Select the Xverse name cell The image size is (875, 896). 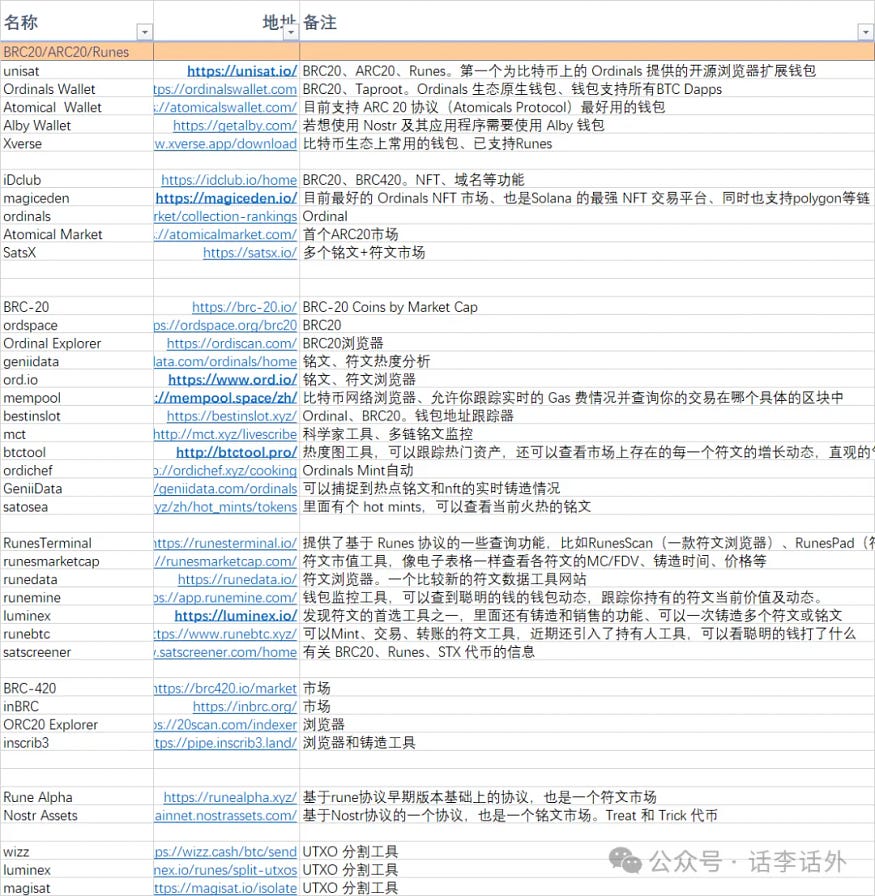pyautogui.click(x=77, y=143)
